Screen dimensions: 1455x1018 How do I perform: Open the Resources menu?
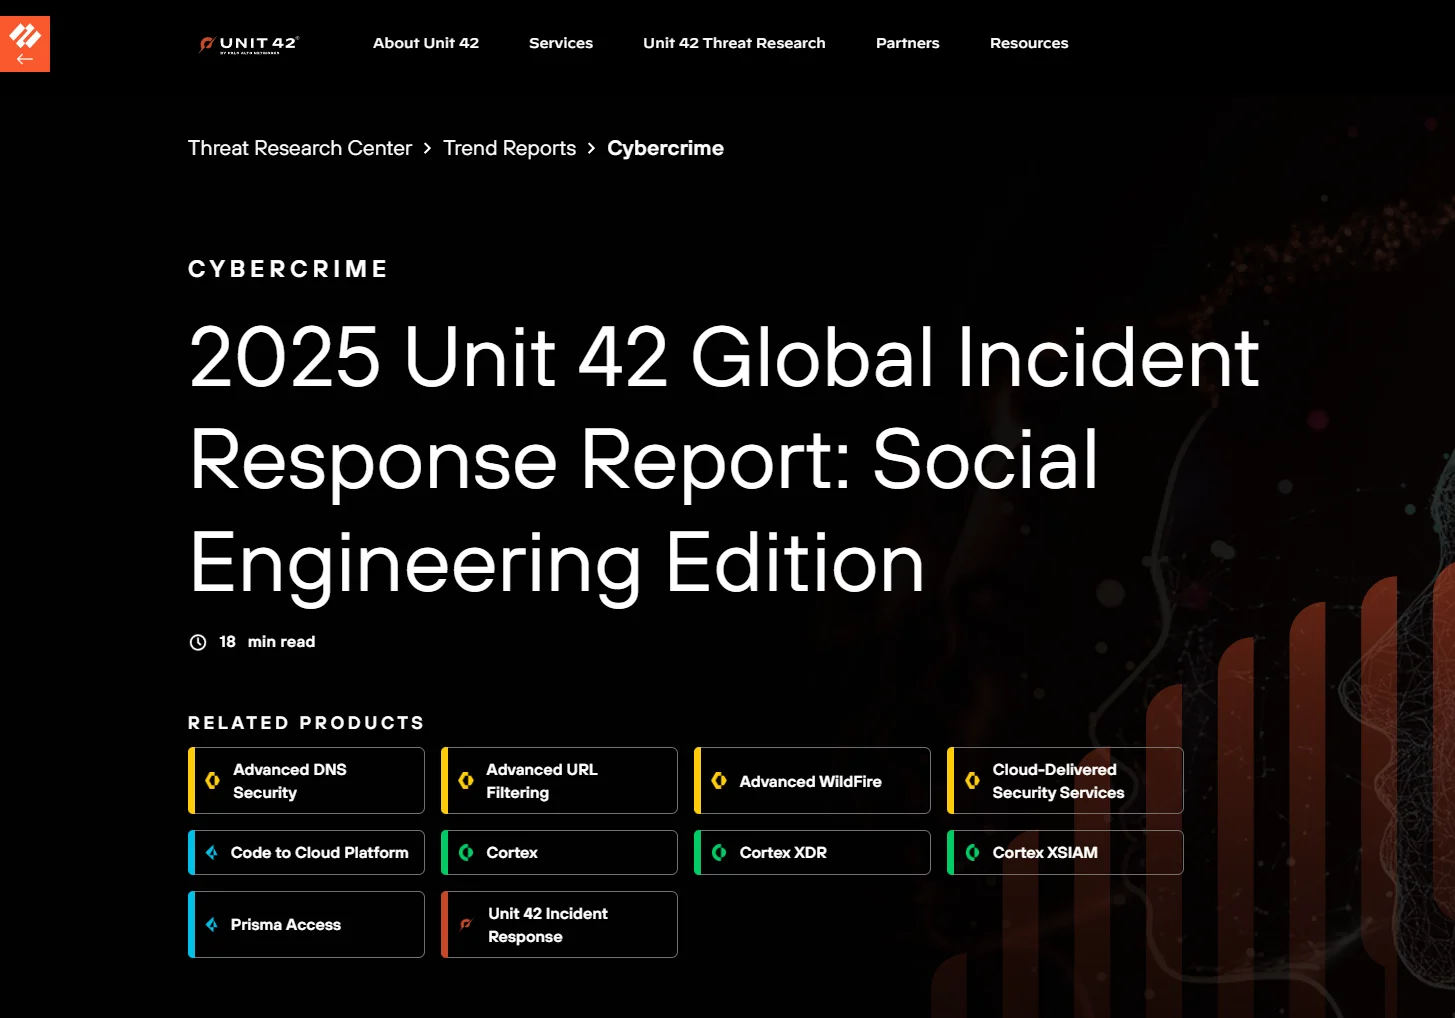pos(1029,43)
